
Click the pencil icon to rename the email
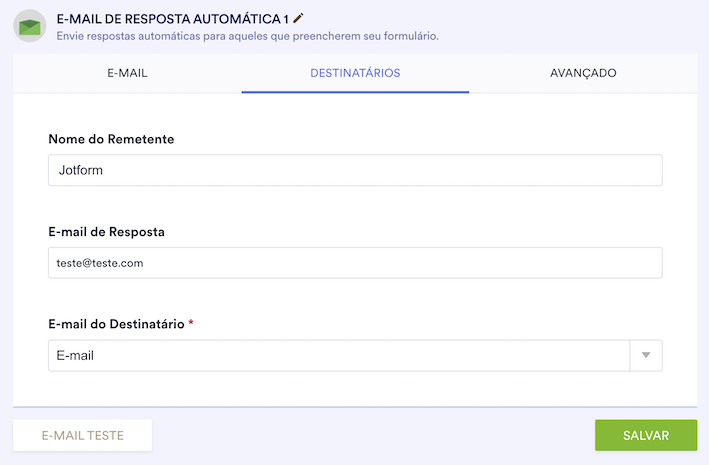click(298, 18)
